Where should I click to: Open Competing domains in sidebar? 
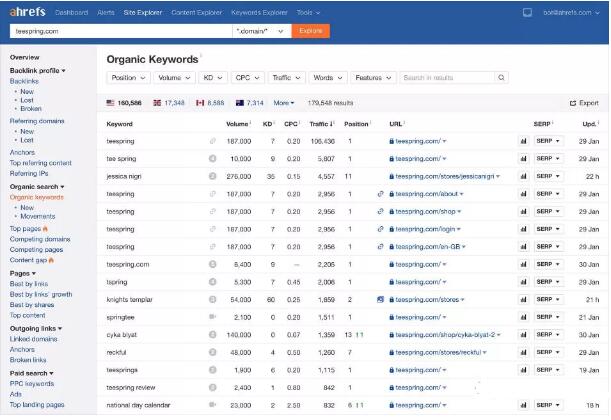[40, 239]
